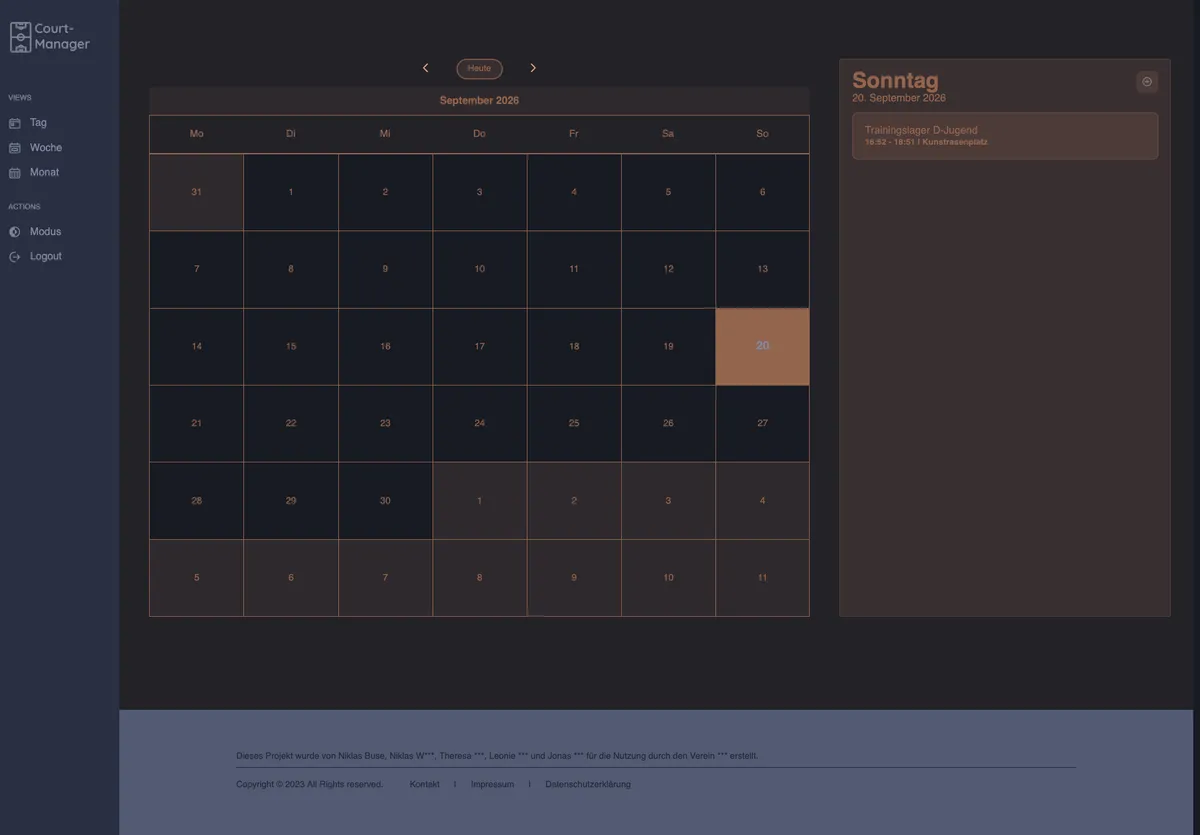Pick day 23 in the calendar

click(385, 423)
